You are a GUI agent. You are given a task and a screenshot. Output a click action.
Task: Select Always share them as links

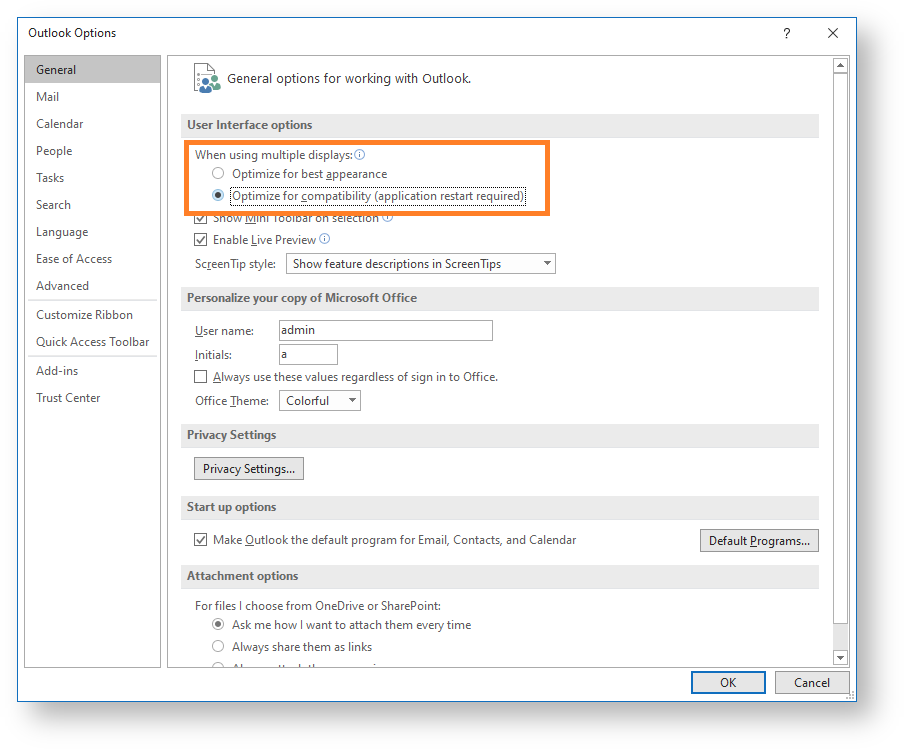tap(218, 647)
